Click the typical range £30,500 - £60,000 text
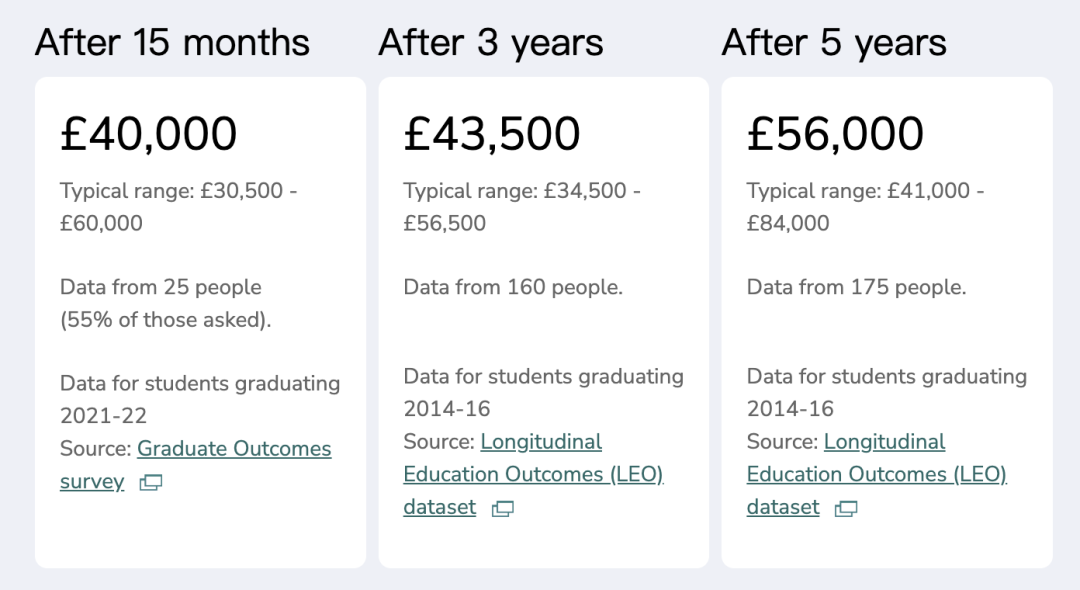 [x=178, y=207]
